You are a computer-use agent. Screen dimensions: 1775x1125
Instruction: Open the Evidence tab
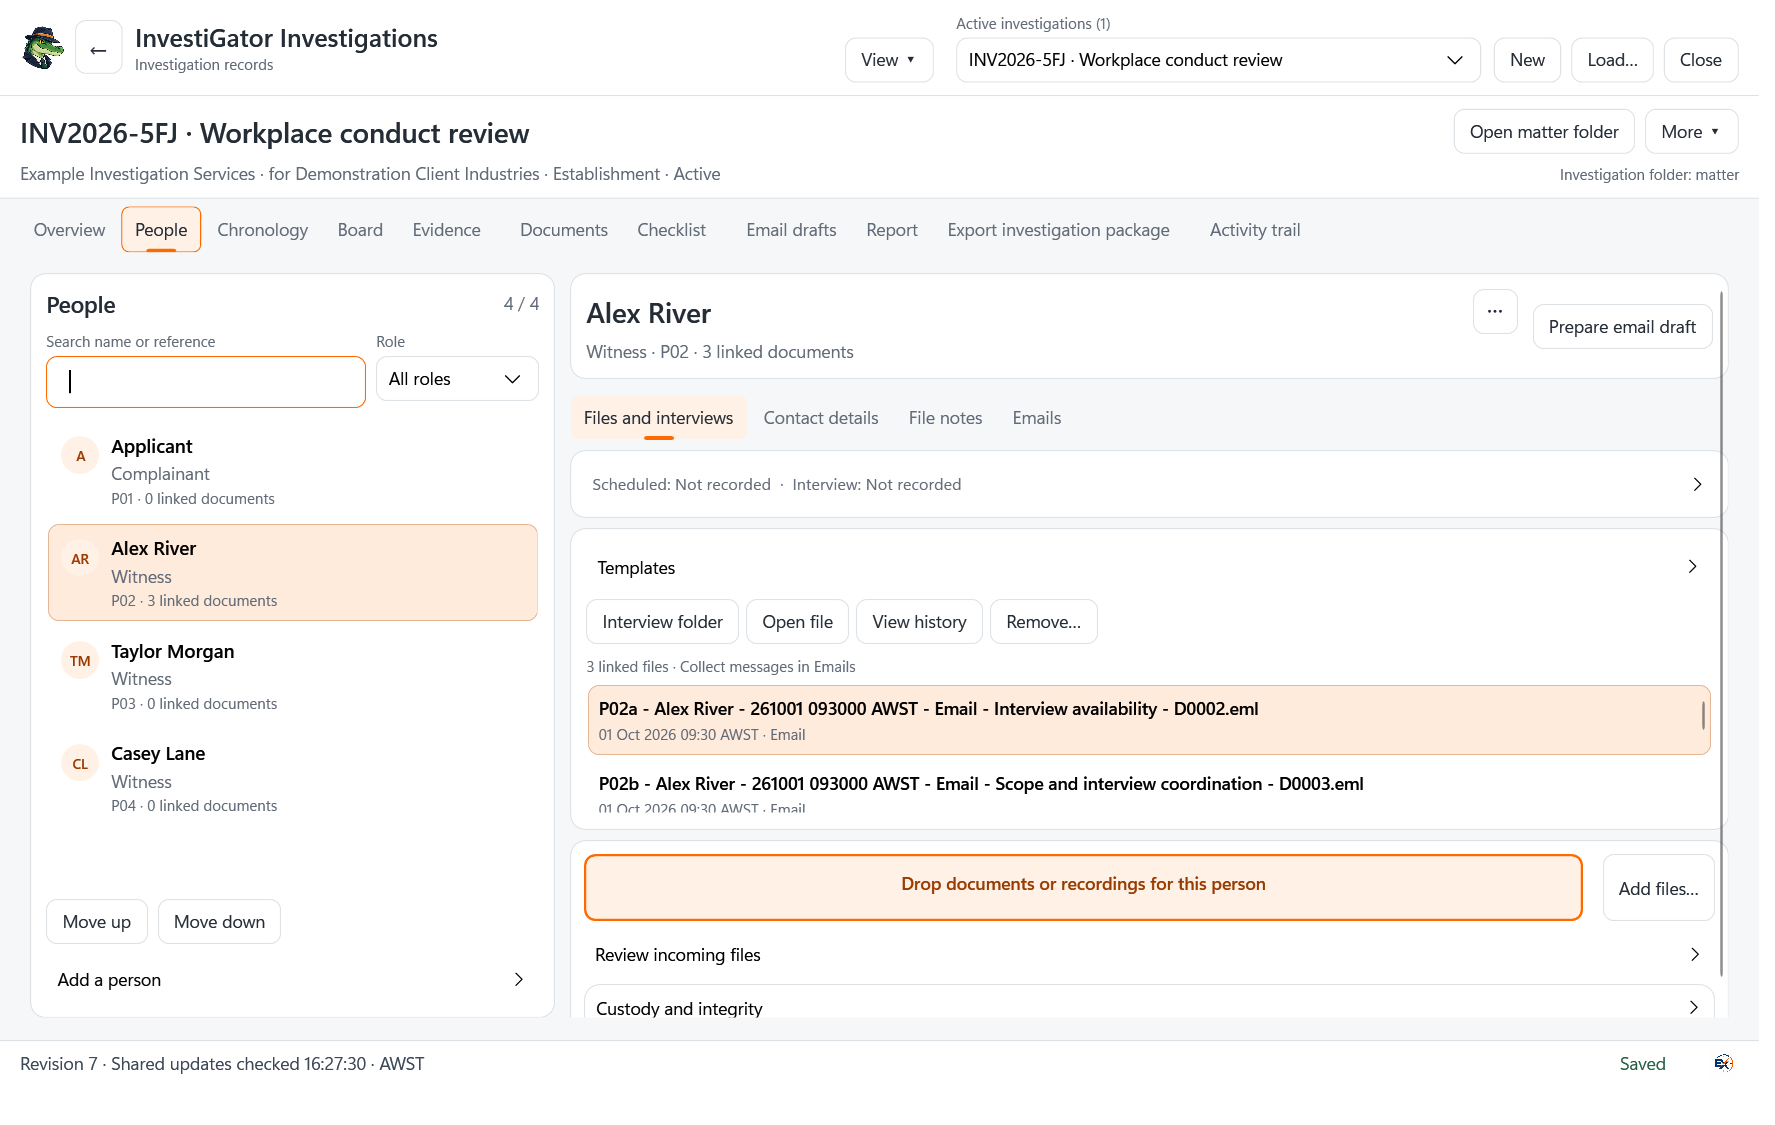click(x=447, y=230)
